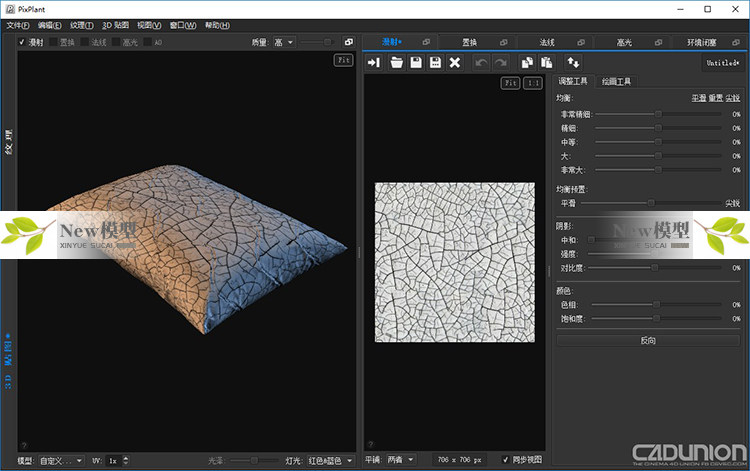Click the UV 1x input field

(114, 460)
